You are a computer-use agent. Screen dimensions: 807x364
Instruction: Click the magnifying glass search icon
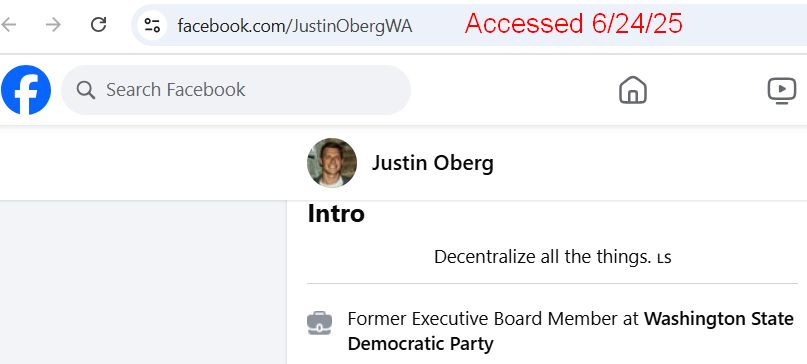point(85,90)
